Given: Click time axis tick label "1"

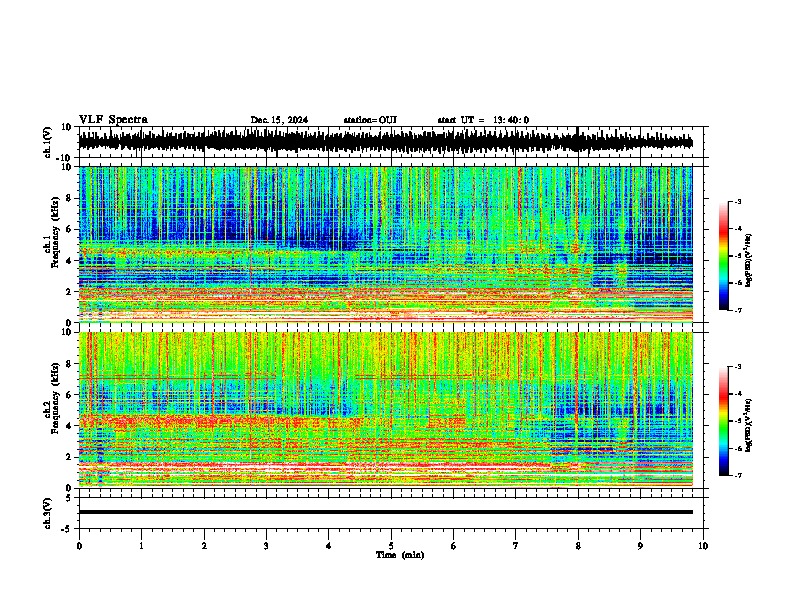Looking at the screenshot, I should (141, 546).
